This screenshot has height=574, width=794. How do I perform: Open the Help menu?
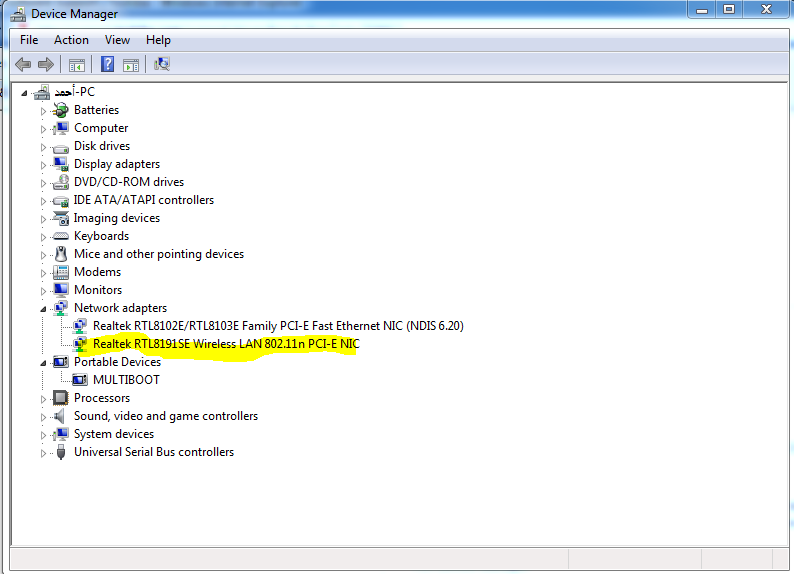[158, 40]
